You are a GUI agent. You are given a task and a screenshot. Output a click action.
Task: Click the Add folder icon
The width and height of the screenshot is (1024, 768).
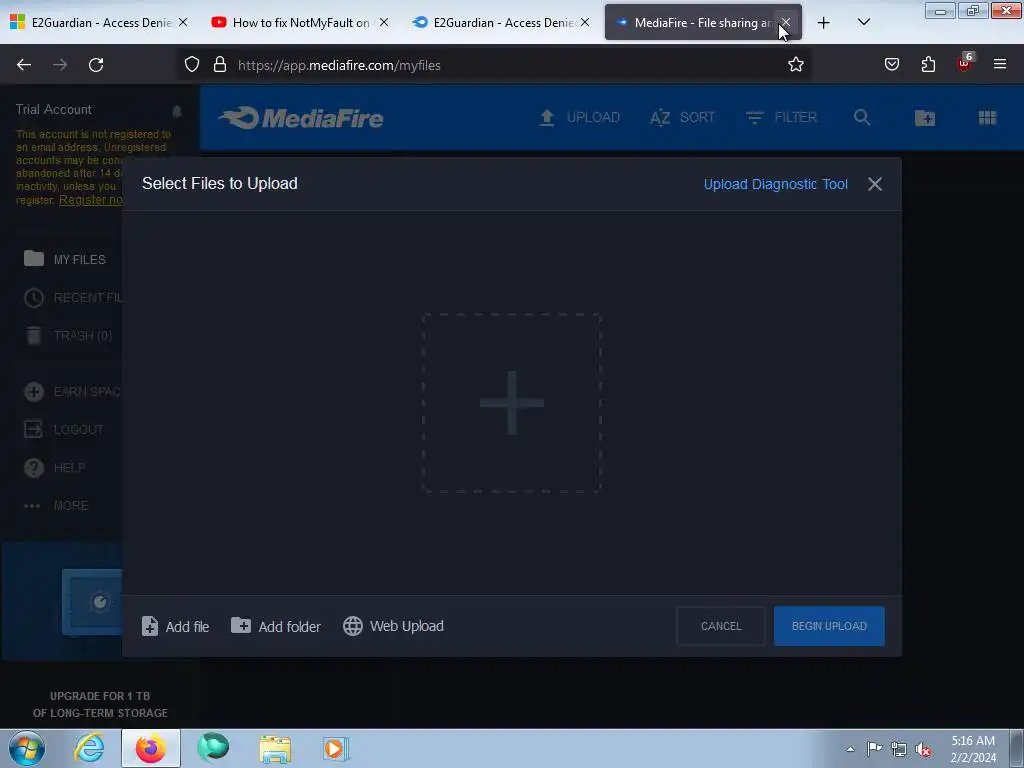click(240, 626)
